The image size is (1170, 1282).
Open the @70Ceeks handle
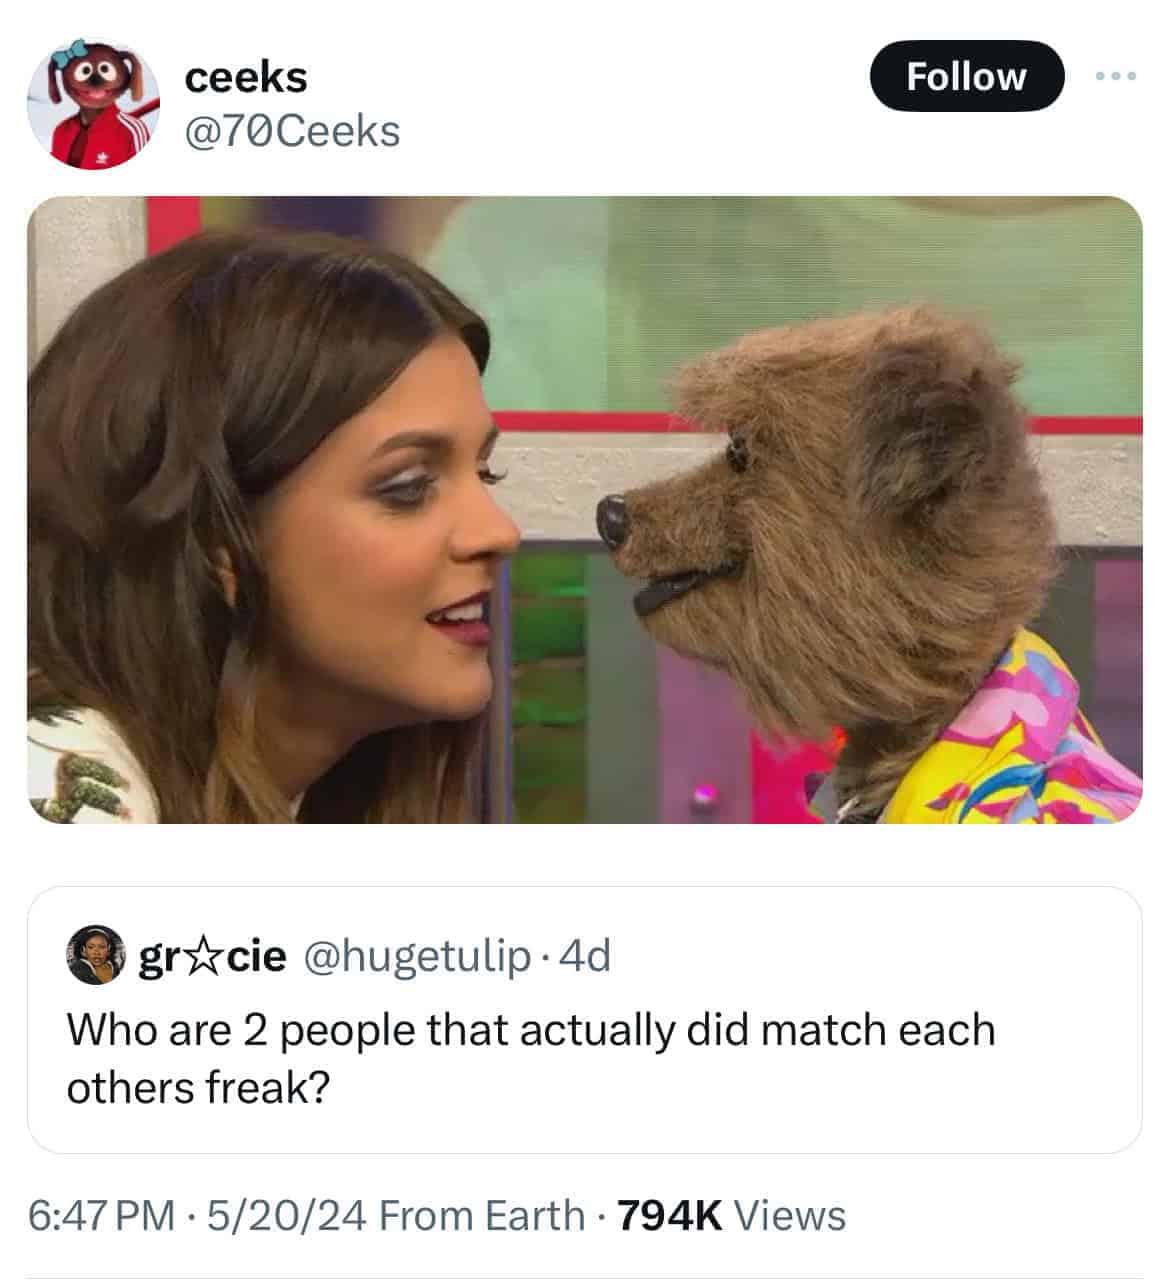coord(292,131)
